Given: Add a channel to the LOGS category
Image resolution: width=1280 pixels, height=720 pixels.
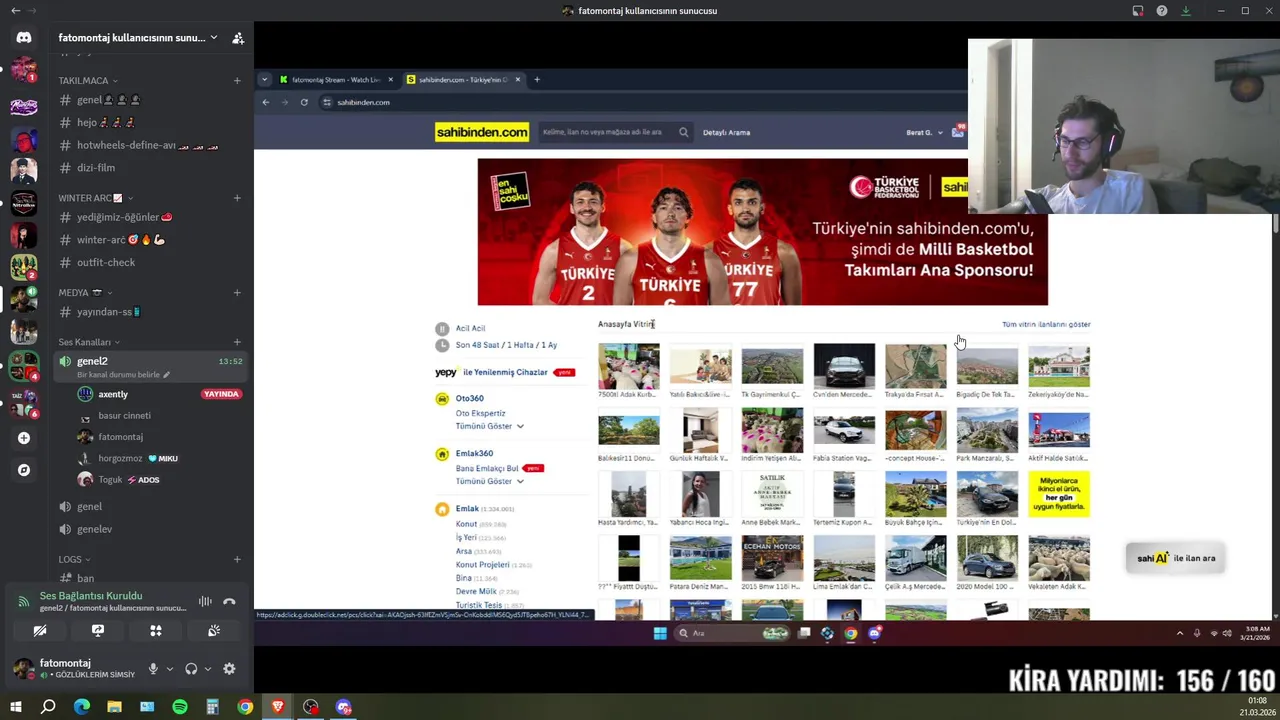Looking at the screenshot, I should [237, 560].
